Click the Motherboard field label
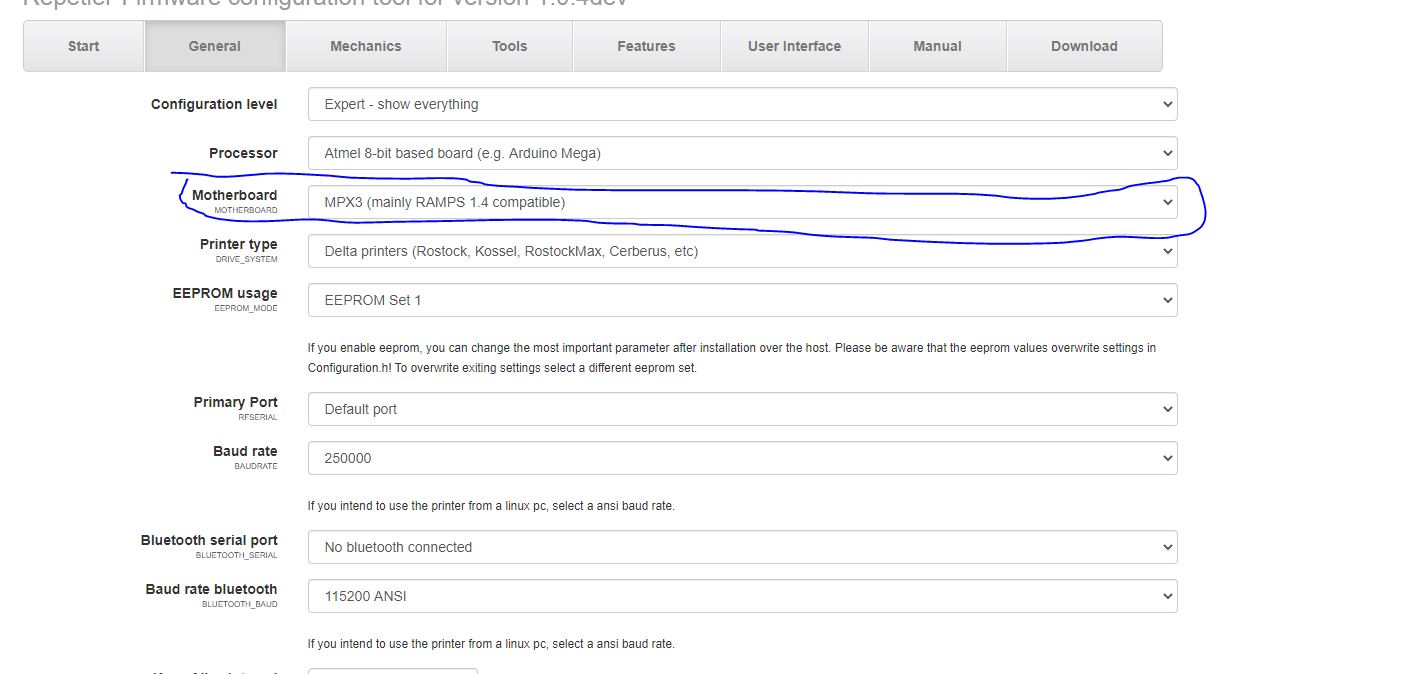Viewport: 1409px width, 674px height. [234, 196]
